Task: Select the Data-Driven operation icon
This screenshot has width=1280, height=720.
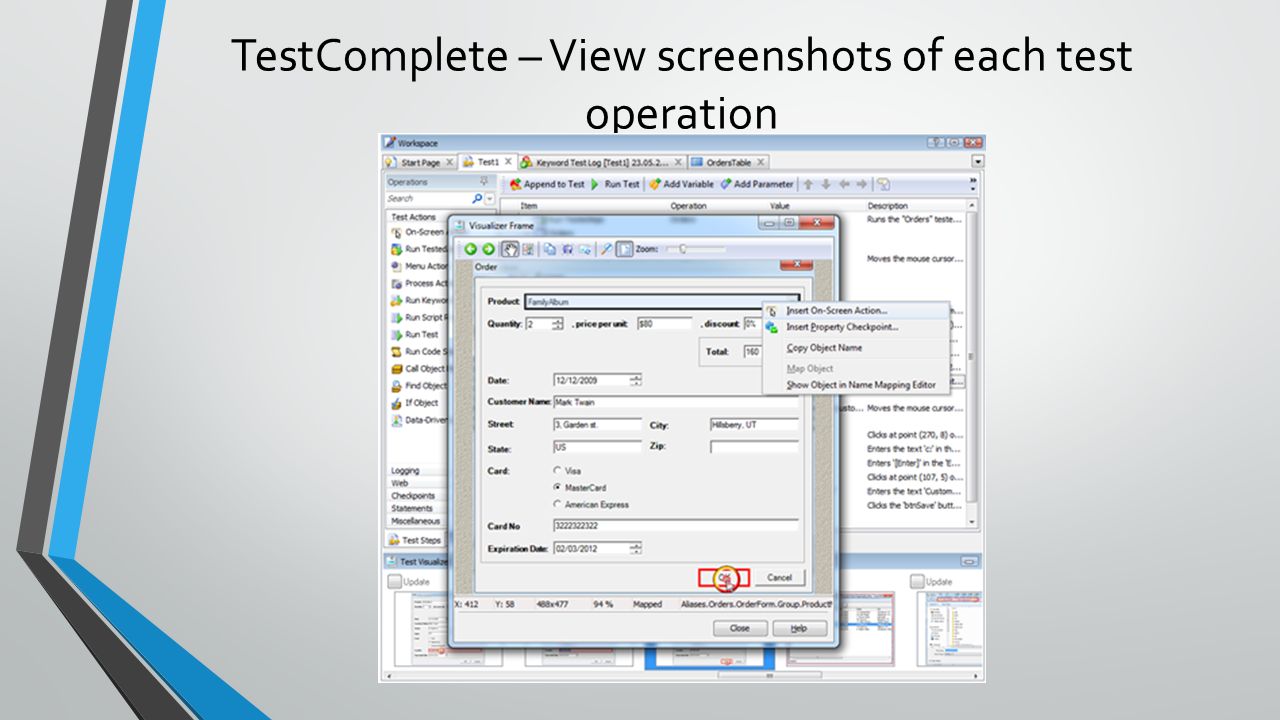Action: pyautogui.click(x=396, y=420)
